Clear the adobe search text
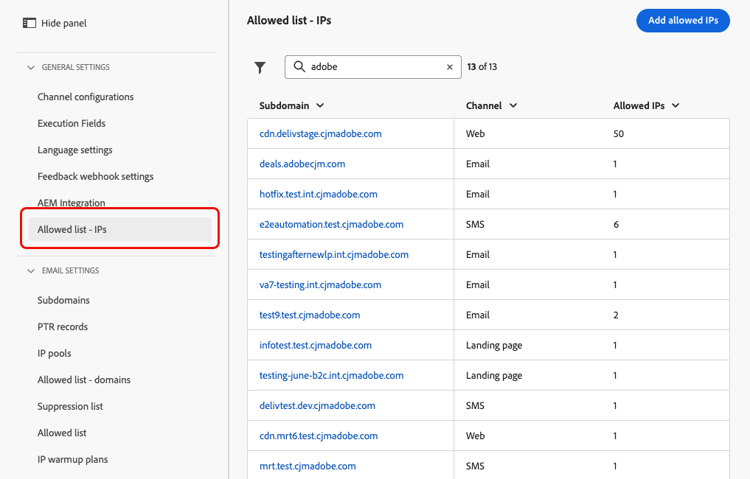Screen dimensions: 750x479 450,67
